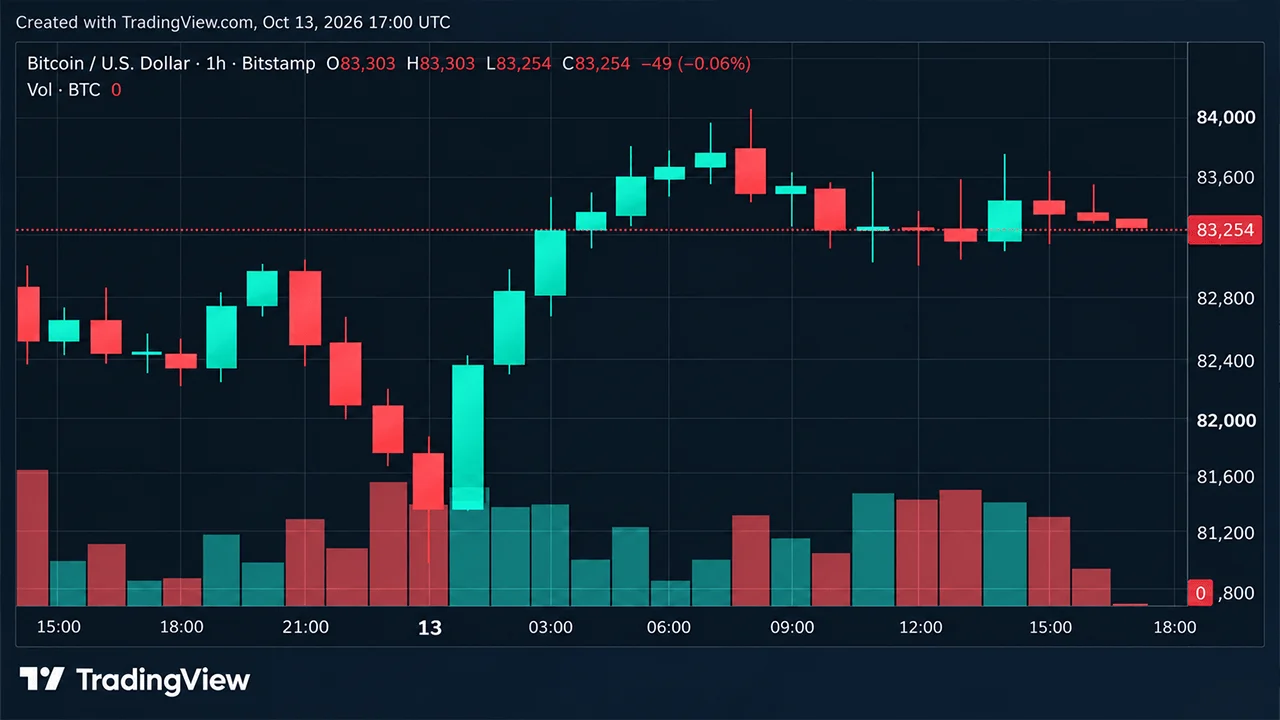Image resolution: width=1280 pixels, height=720 pixels.
Task: Click the red 83,254 current price tag
Action: [1225, 231]
